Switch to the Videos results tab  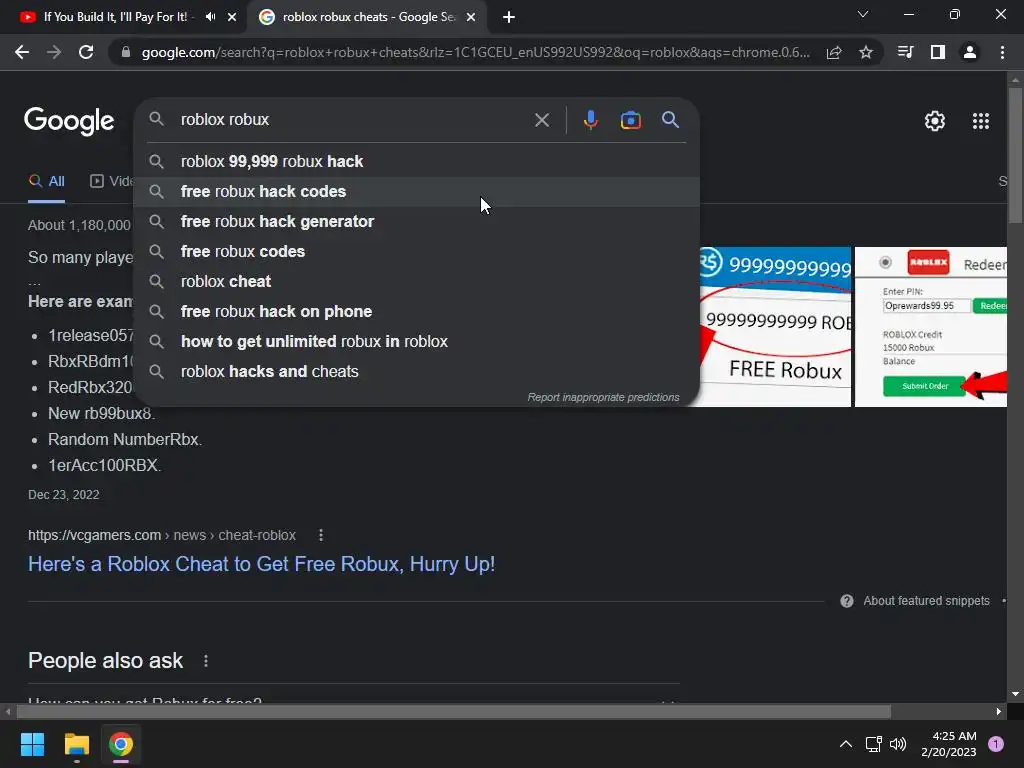coord(111,182)
